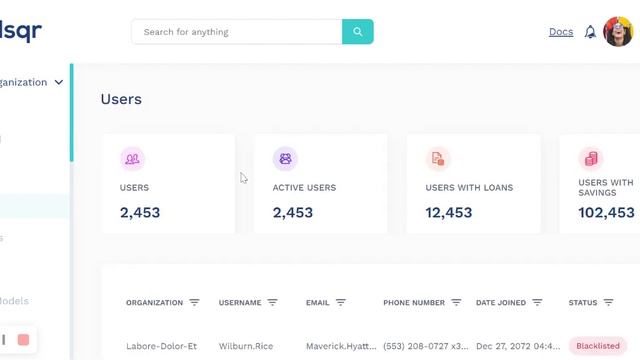Open the Docs link
Image resolution: width=640 pixels, height=360 pixels.
561,32
